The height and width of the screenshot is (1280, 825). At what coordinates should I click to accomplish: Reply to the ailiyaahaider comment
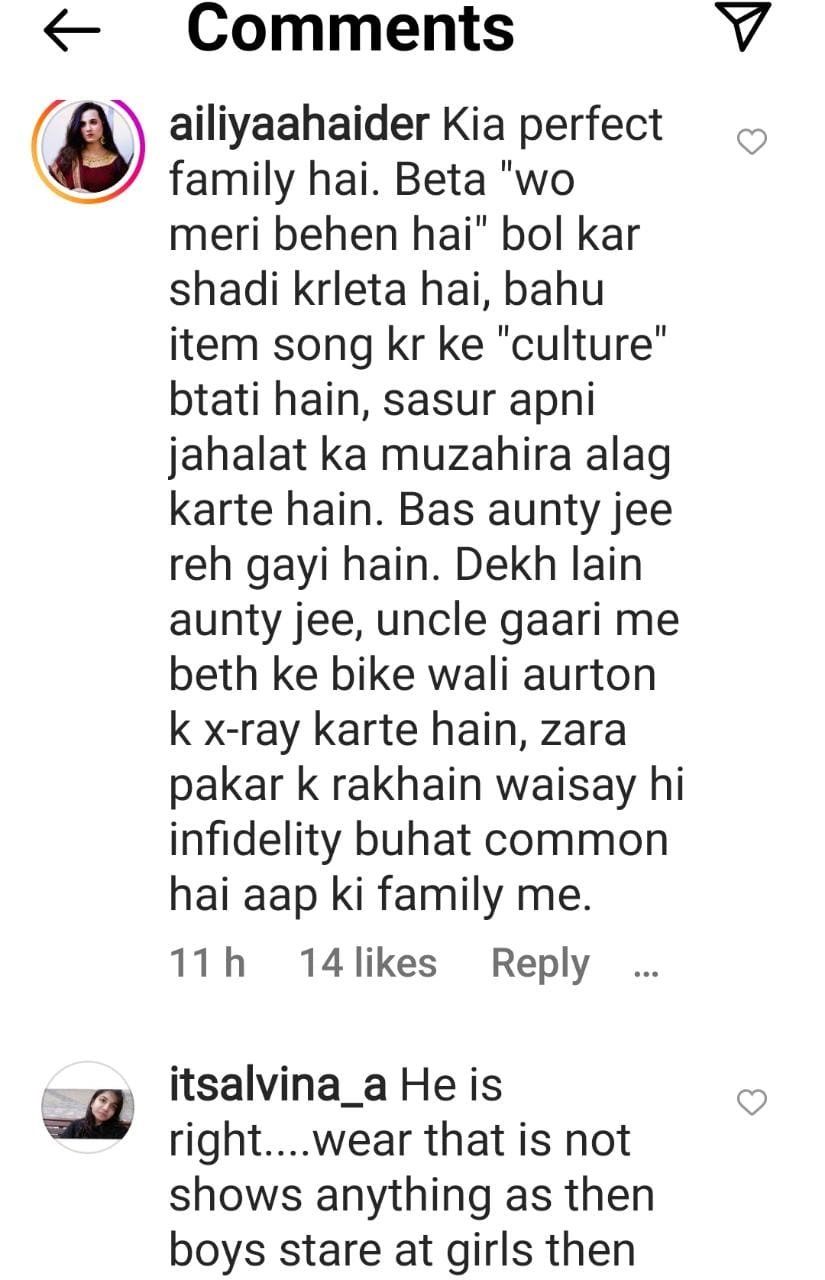(x=540, y=963)
